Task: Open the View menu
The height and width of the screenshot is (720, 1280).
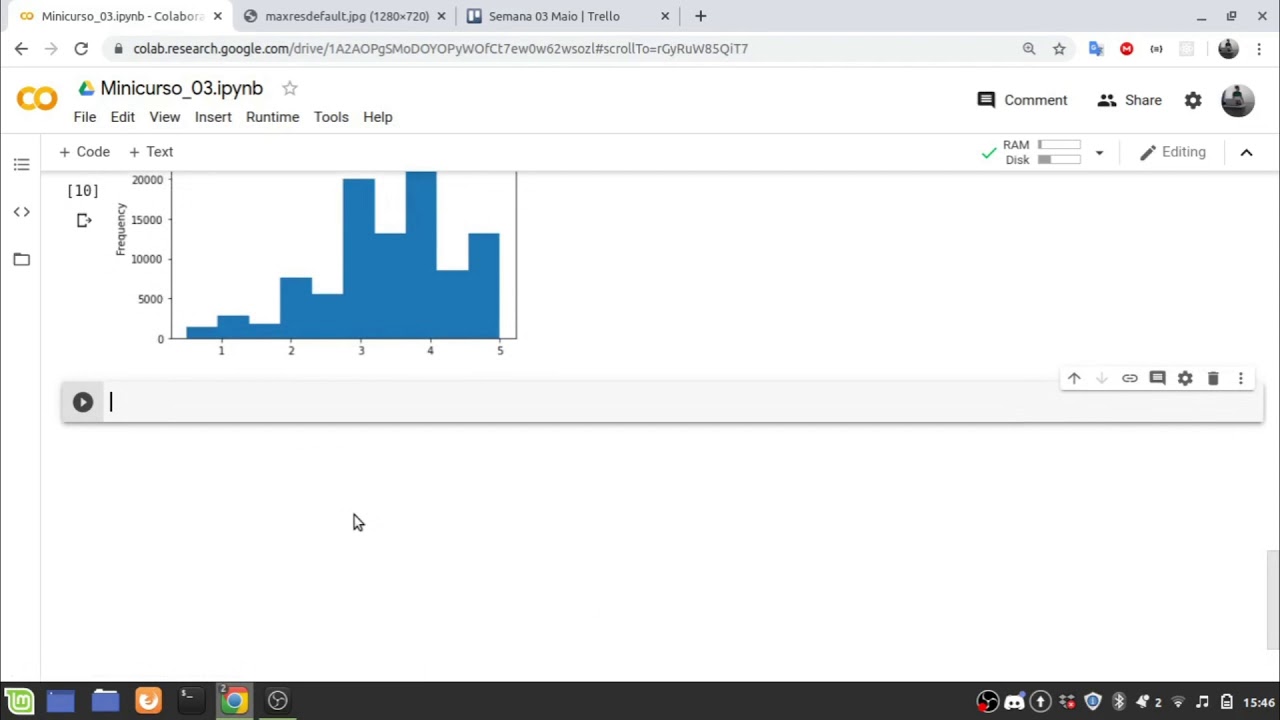Action: [165, 117]
